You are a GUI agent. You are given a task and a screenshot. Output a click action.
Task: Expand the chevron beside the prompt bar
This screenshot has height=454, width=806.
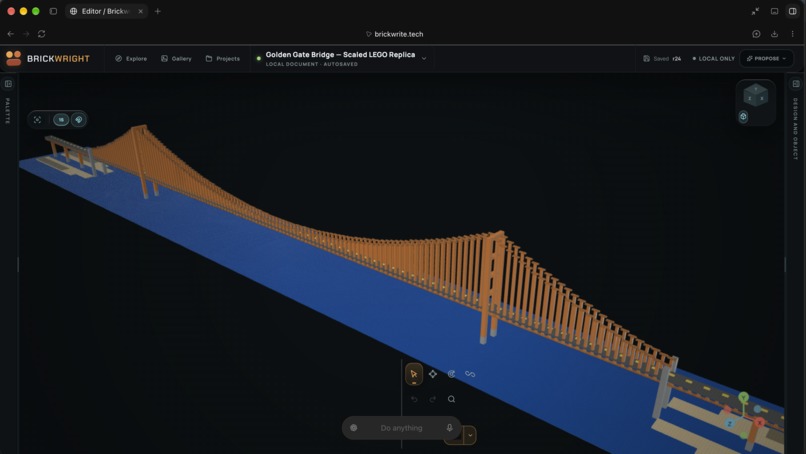click(470, 435)
